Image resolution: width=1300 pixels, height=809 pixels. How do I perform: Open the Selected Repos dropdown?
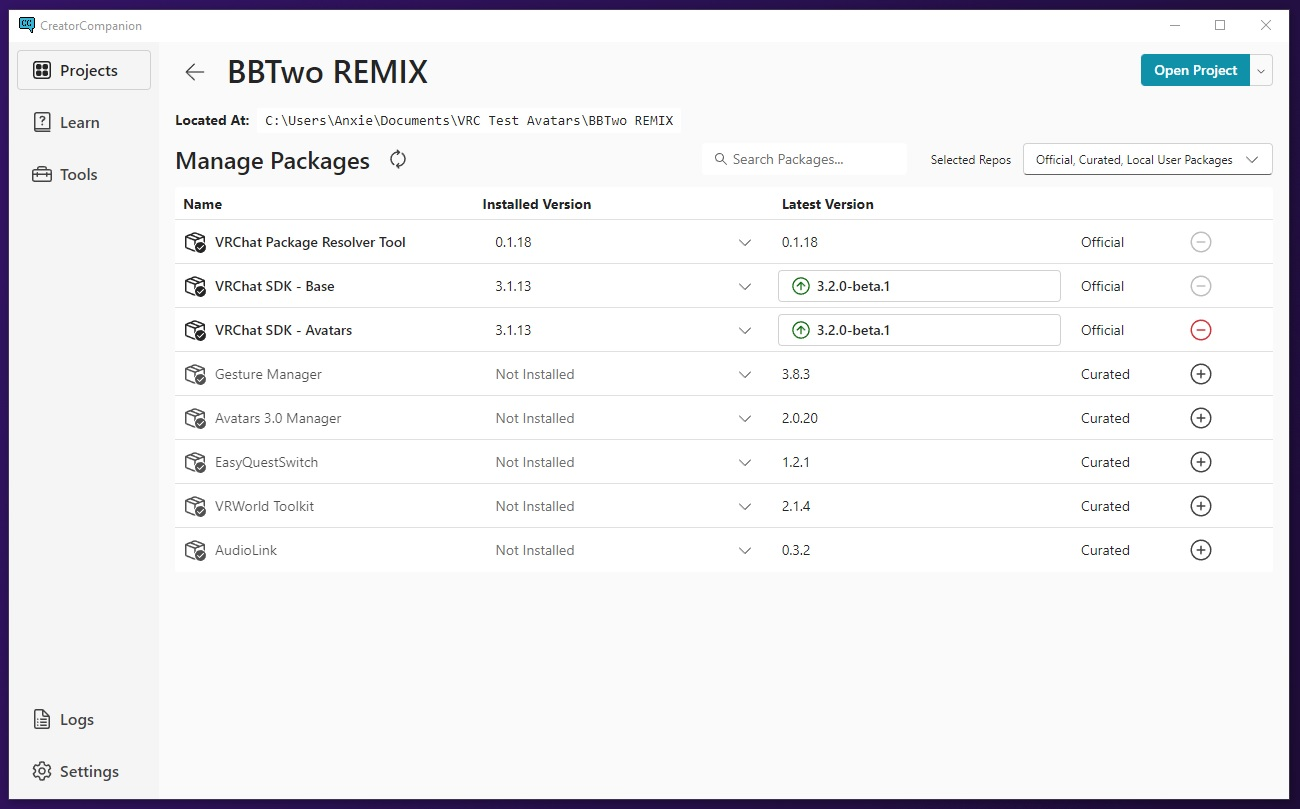[1147, 159]
